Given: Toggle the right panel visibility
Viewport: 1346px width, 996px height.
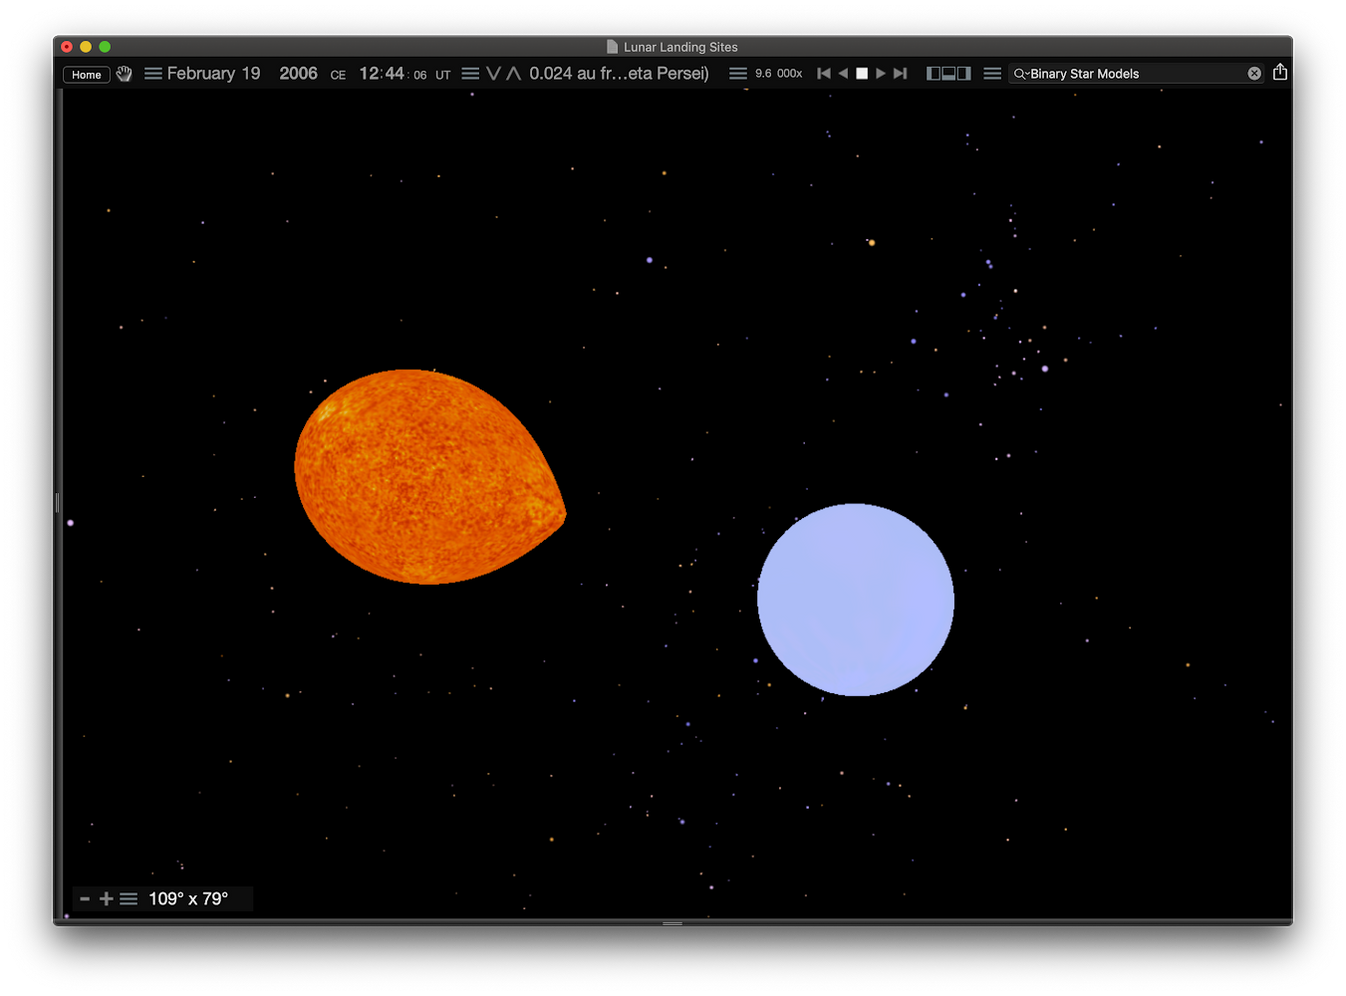Looking at the screenshot, I should coord(963,72).
